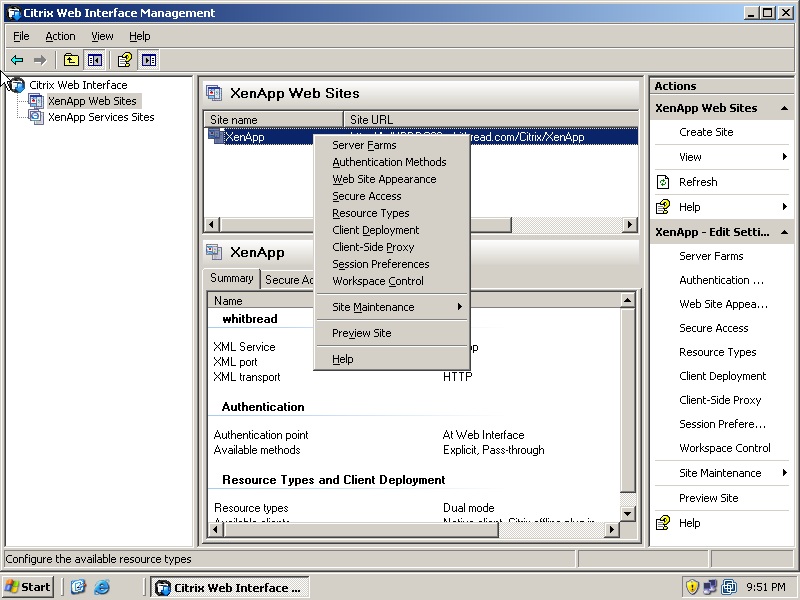Image resolution: width=800 pixels, height=600 pixels.
Task: Click Secure Access in Actions pane
Action: coord(714,328)
